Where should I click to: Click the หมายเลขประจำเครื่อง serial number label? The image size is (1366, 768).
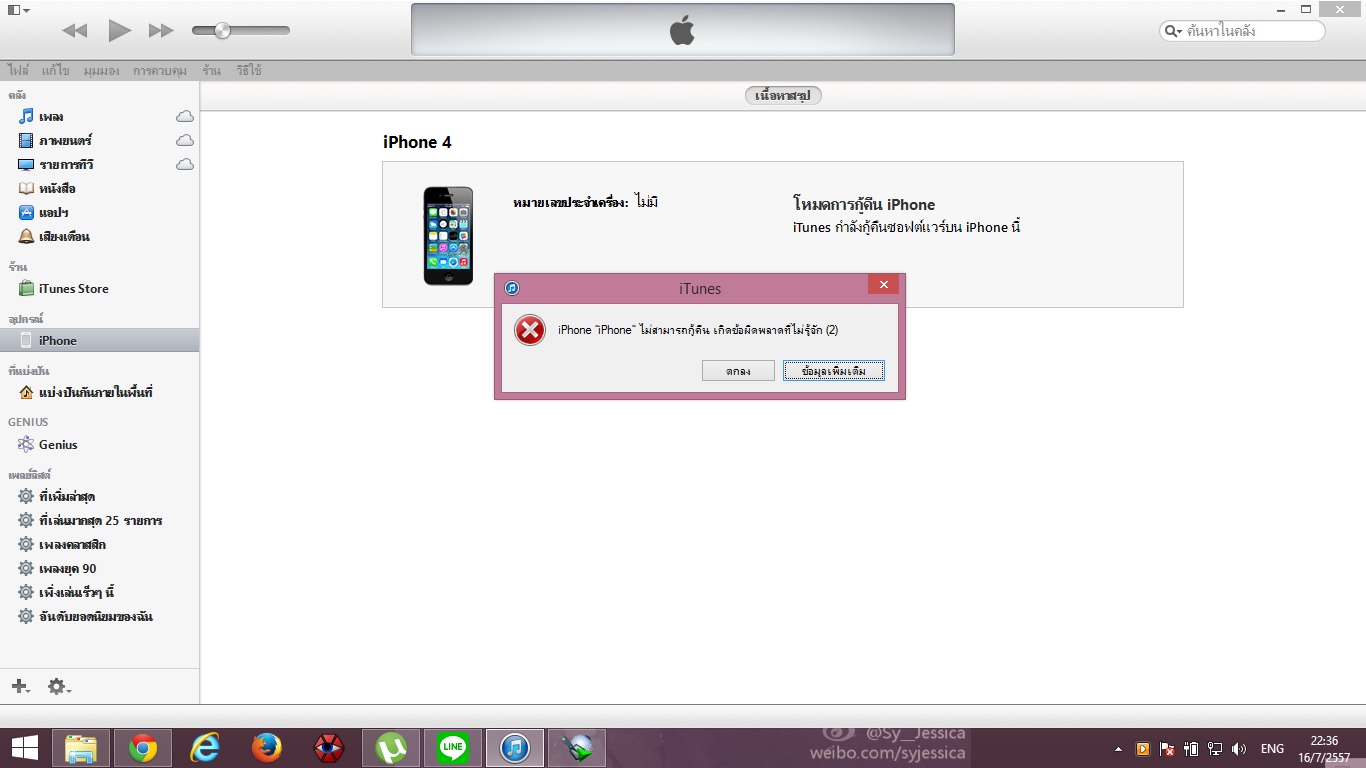570,203
